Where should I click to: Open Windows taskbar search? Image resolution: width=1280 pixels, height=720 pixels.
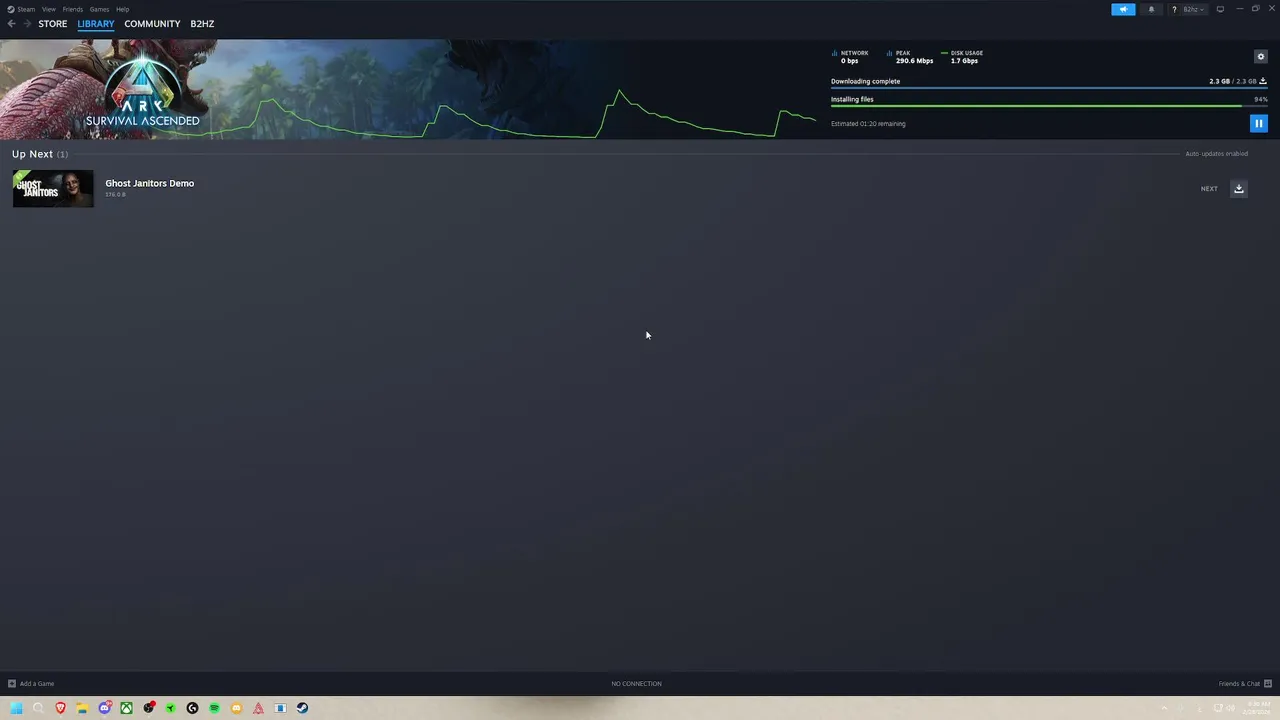38,708
